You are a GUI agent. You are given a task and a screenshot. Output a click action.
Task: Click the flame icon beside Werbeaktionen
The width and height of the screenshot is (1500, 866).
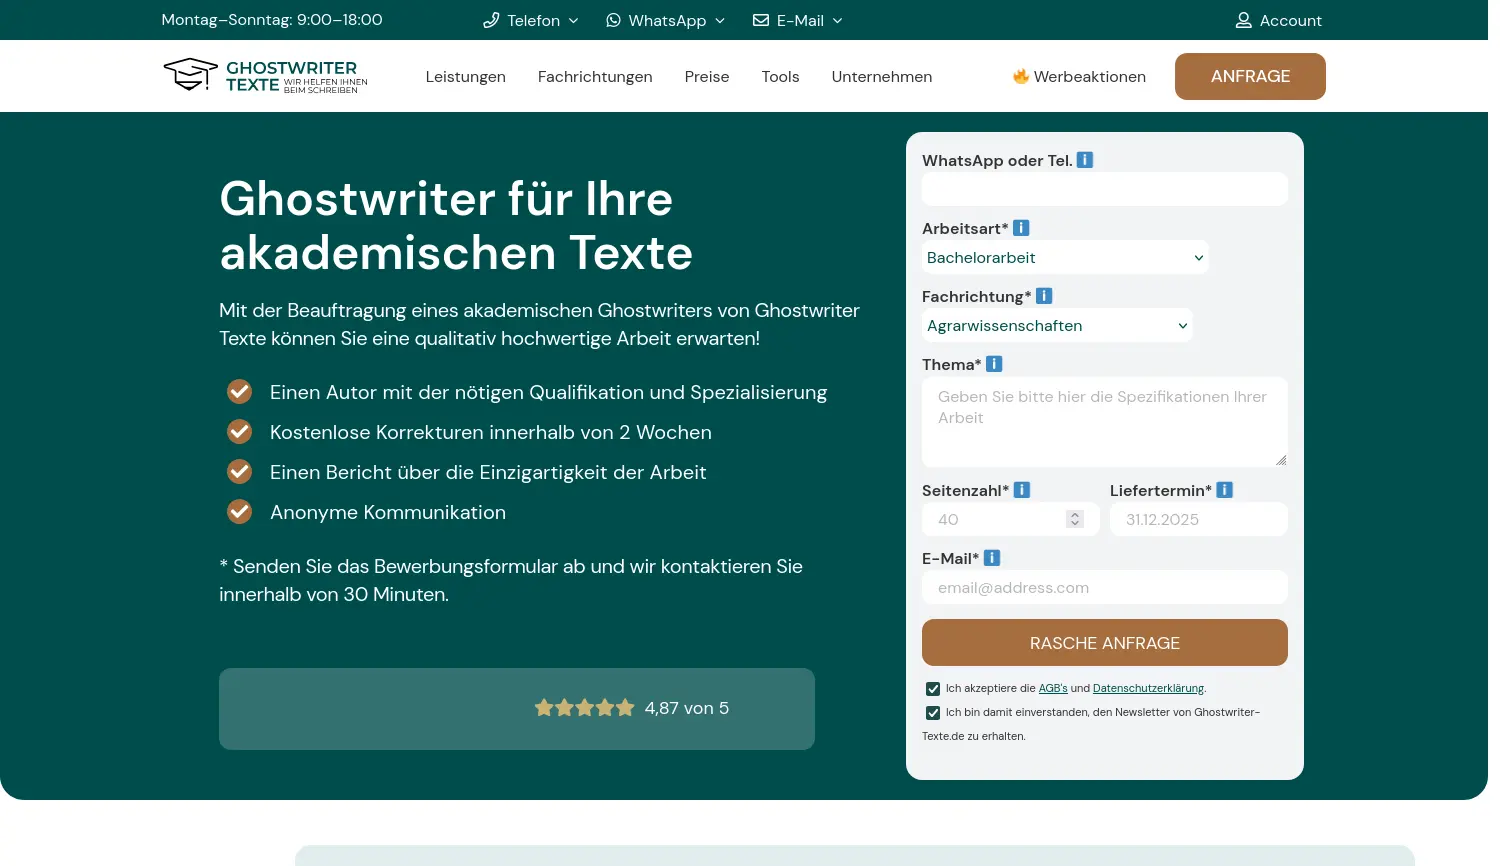[1022, 75]
